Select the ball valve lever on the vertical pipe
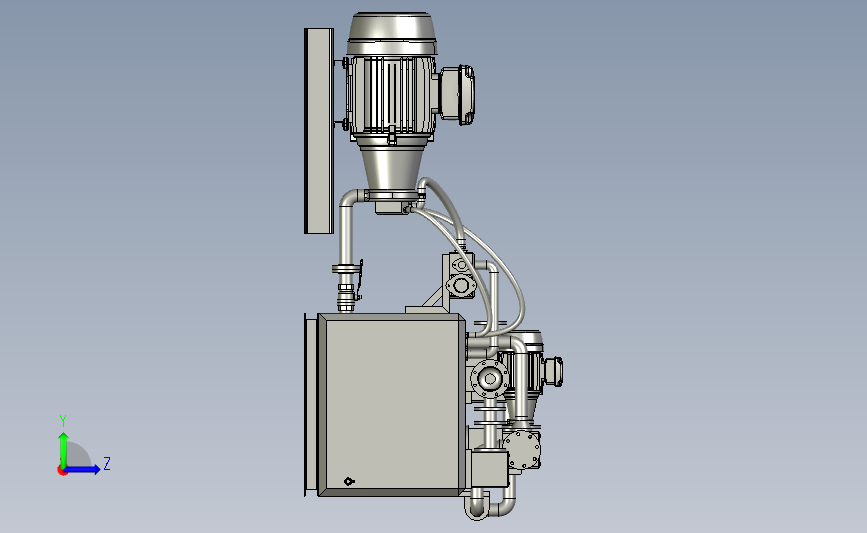The image size is (867, 533). 359,279
